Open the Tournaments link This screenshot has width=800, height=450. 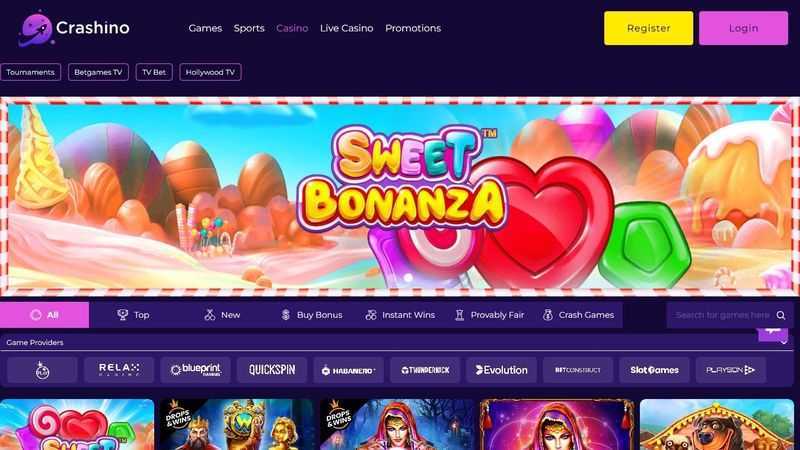point(31,72)
